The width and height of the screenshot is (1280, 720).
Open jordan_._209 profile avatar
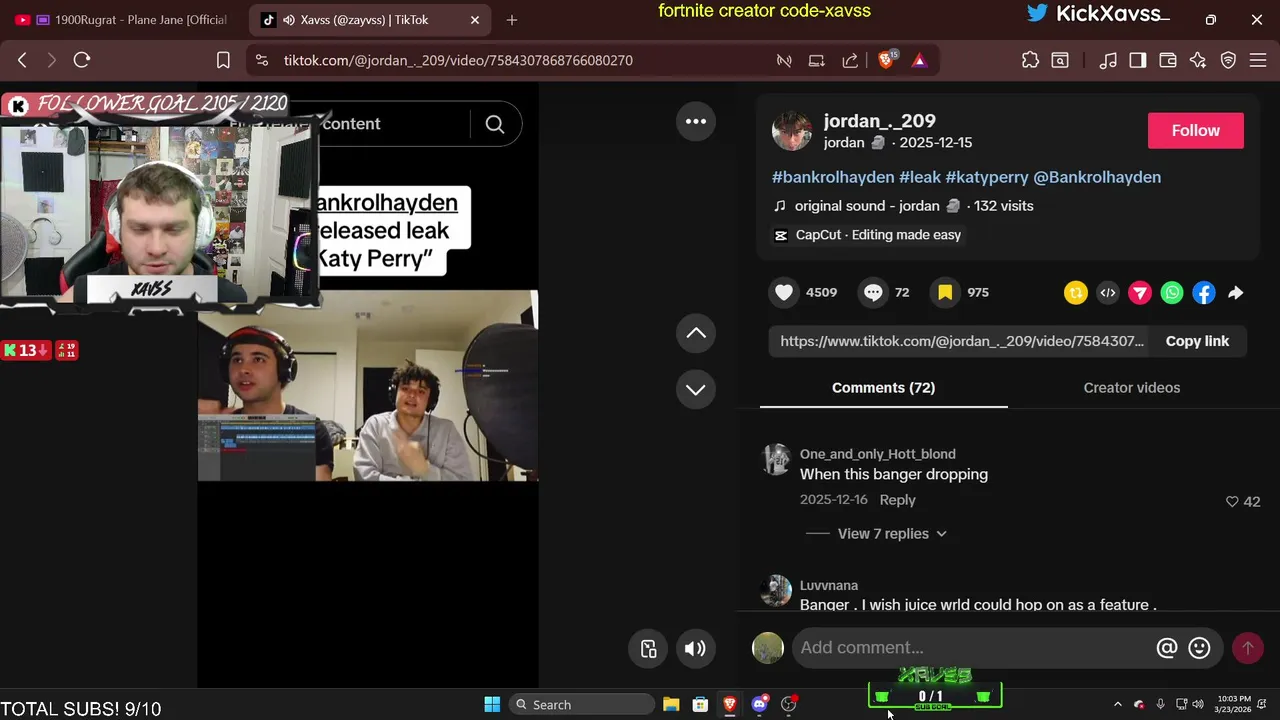(792, 131)
